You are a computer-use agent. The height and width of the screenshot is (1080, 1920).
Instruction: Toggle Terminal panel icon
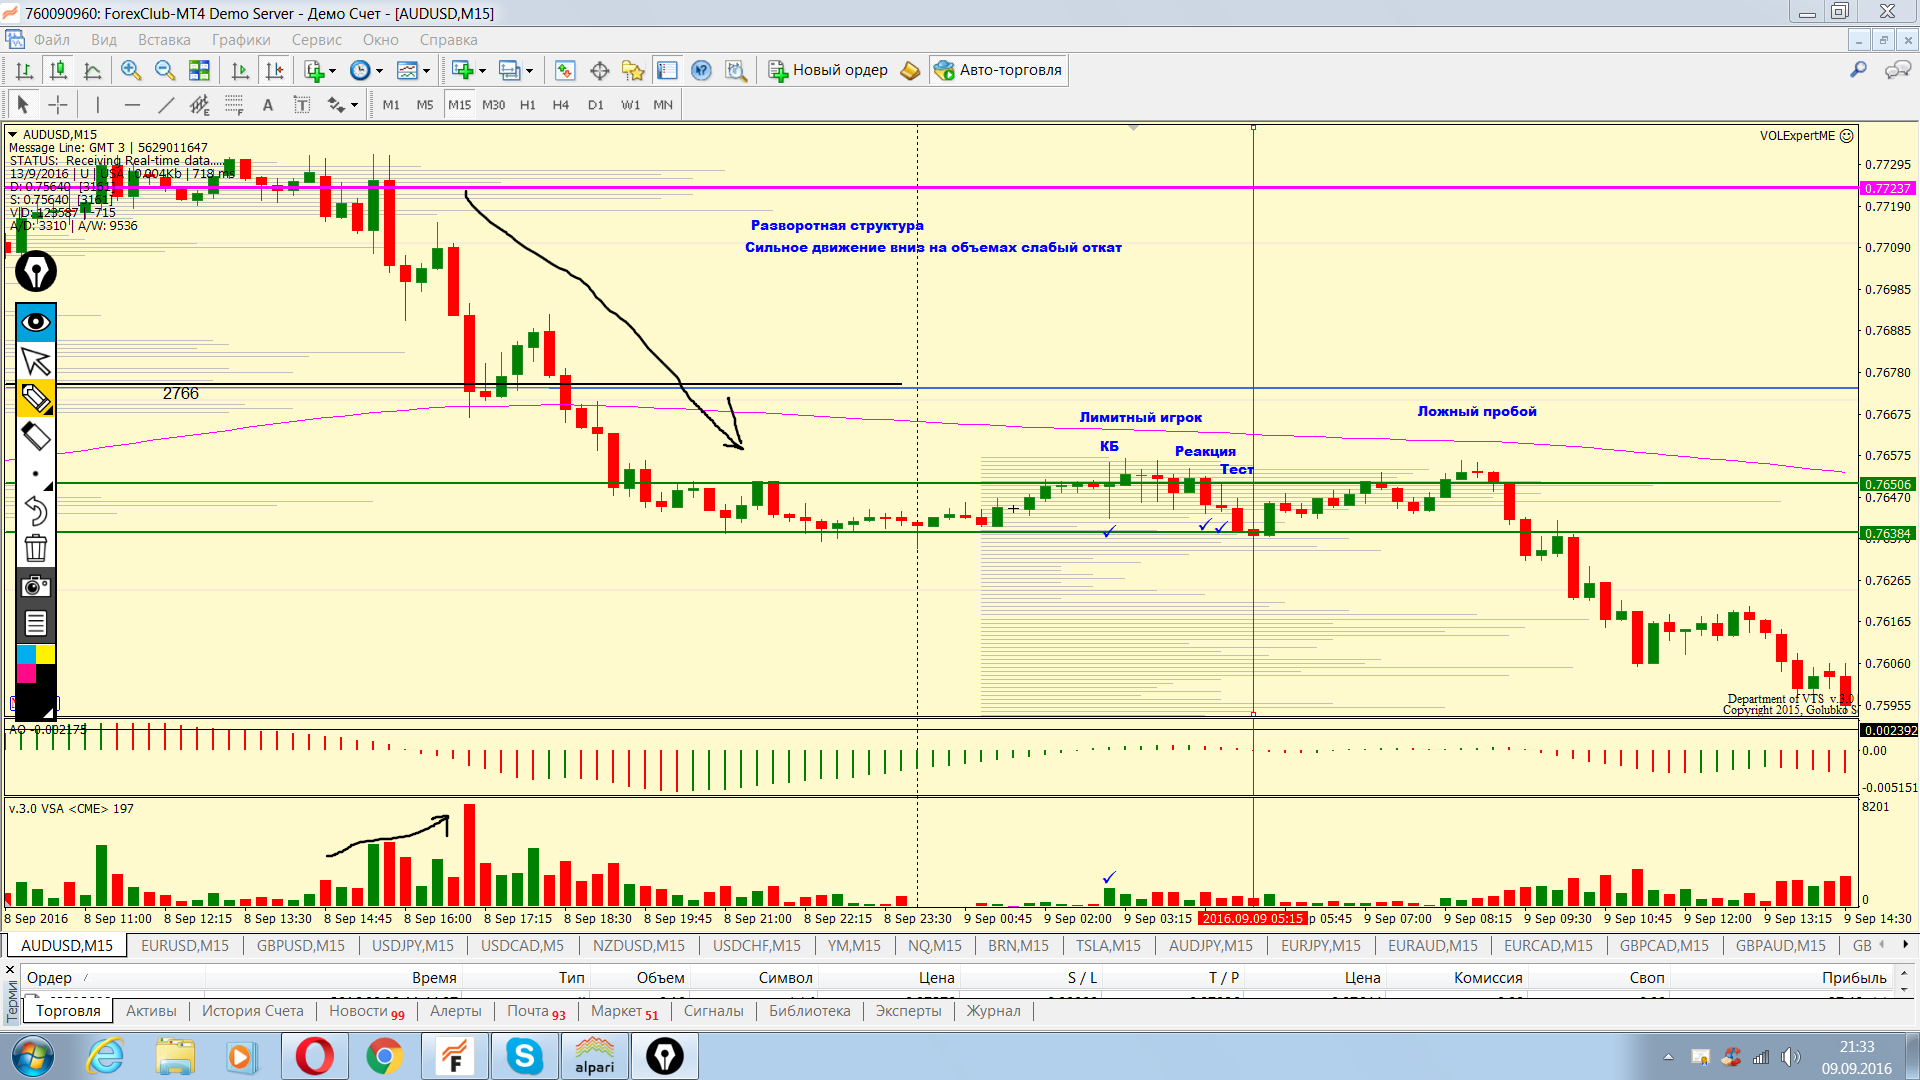(667, 70)
